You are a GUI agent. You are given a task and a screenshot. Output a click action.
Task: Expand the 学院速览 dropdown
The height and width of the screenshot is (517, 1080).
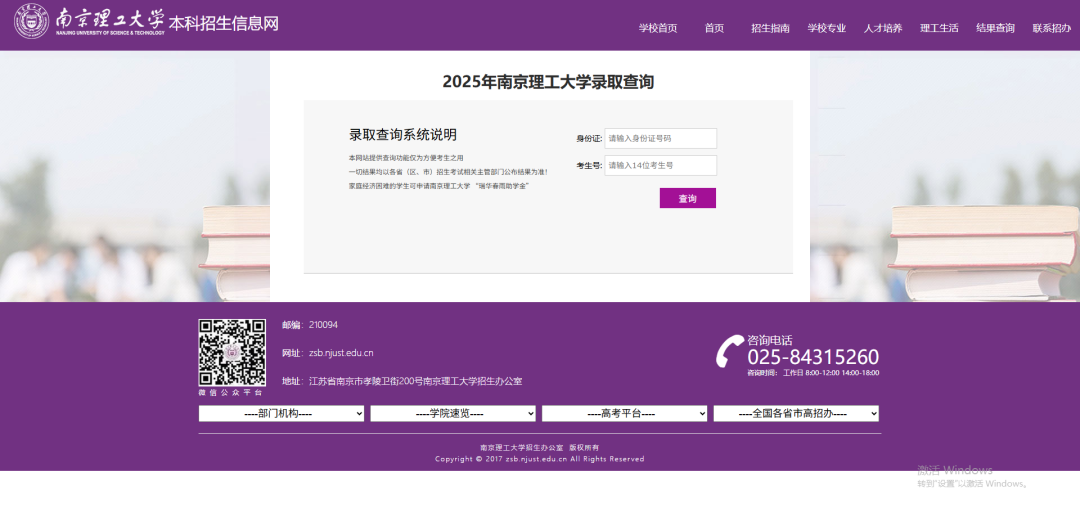tap(453, 414)
